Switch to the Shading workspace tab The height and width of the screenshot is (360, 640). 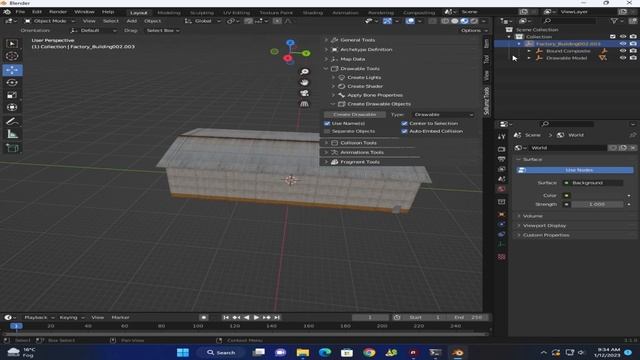(x=313, y=13)
